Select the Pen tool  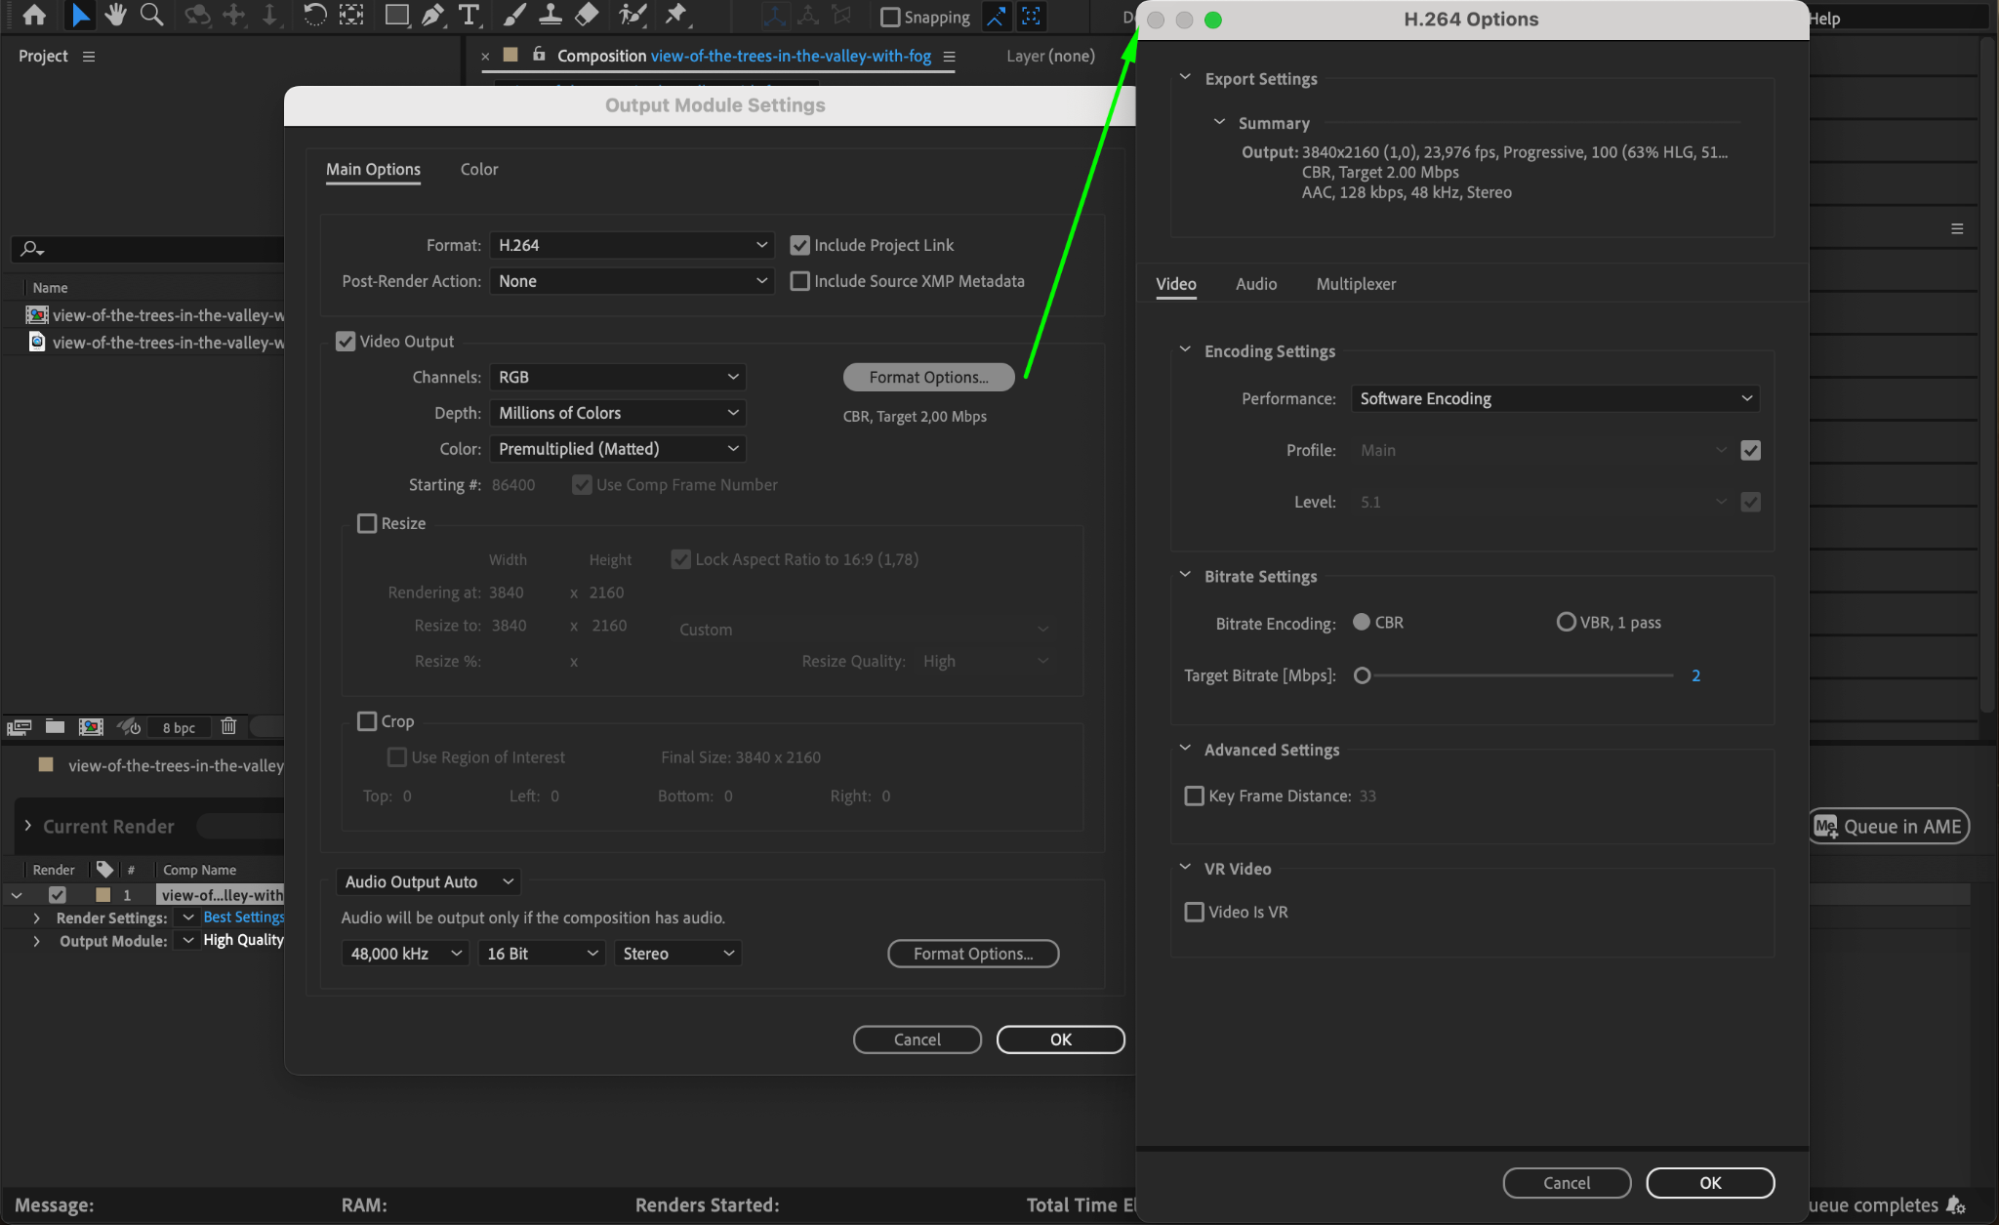[x=432, y=15]
